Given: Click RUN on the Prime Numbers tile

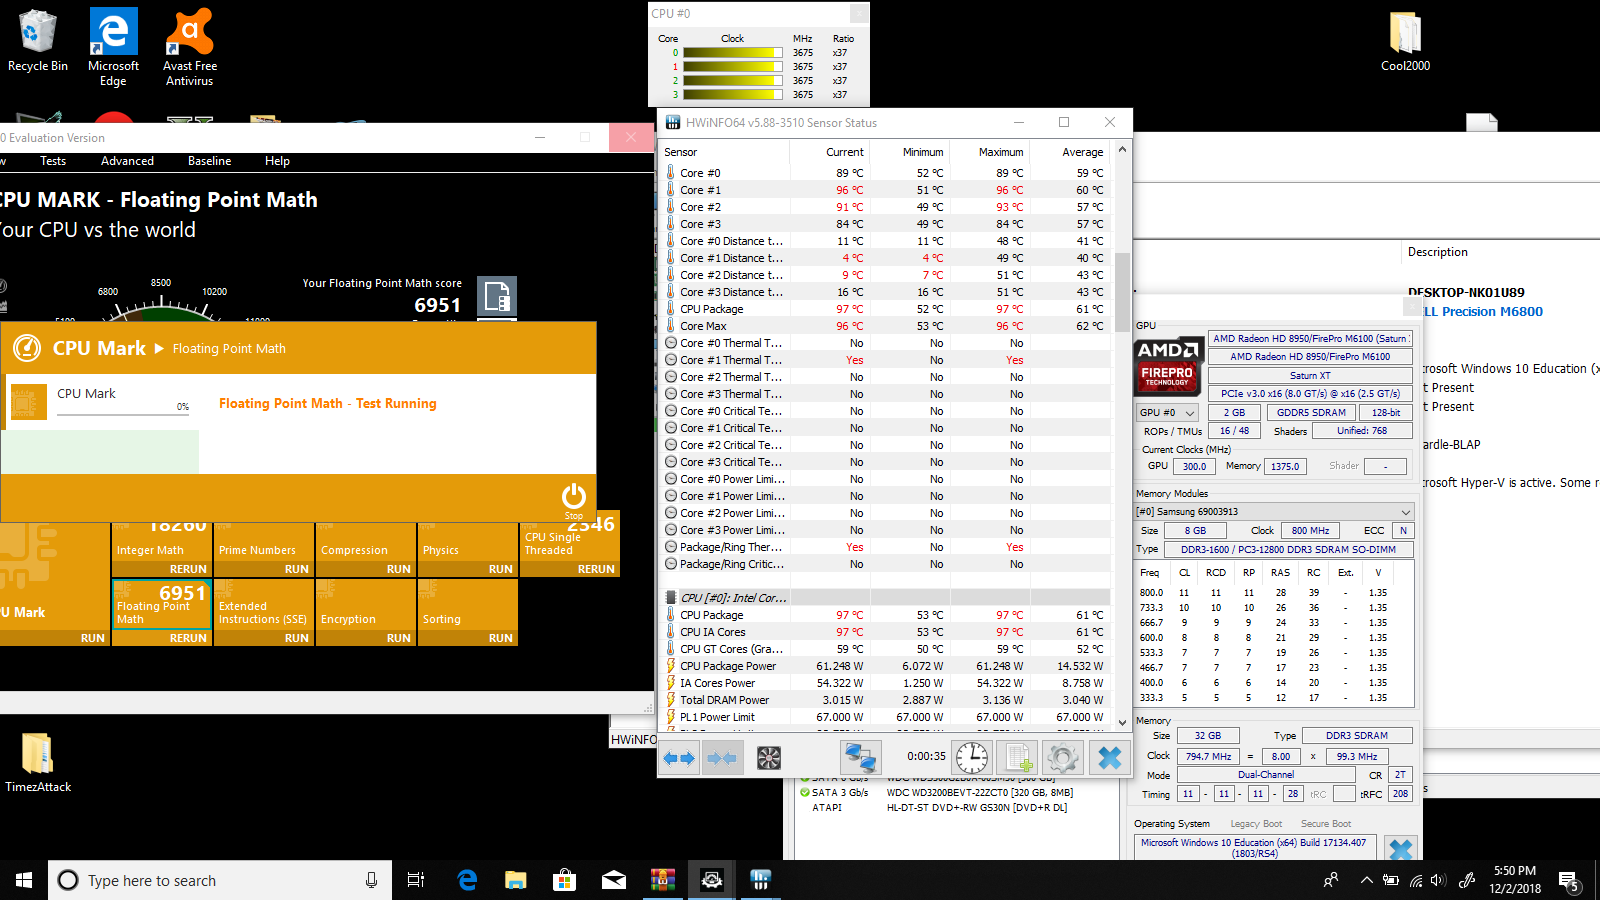Looking at the screenshot, I should pos(297,569).
